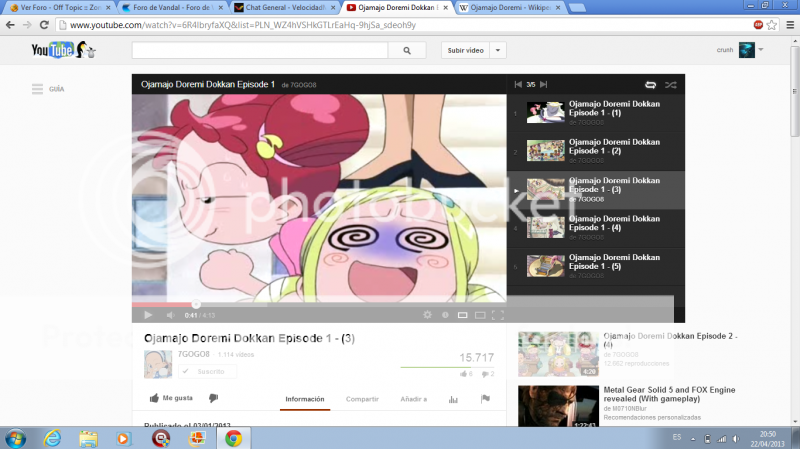Mute the video volume
This screenshot has width=800, height=449.
click(x=170, y=315)
